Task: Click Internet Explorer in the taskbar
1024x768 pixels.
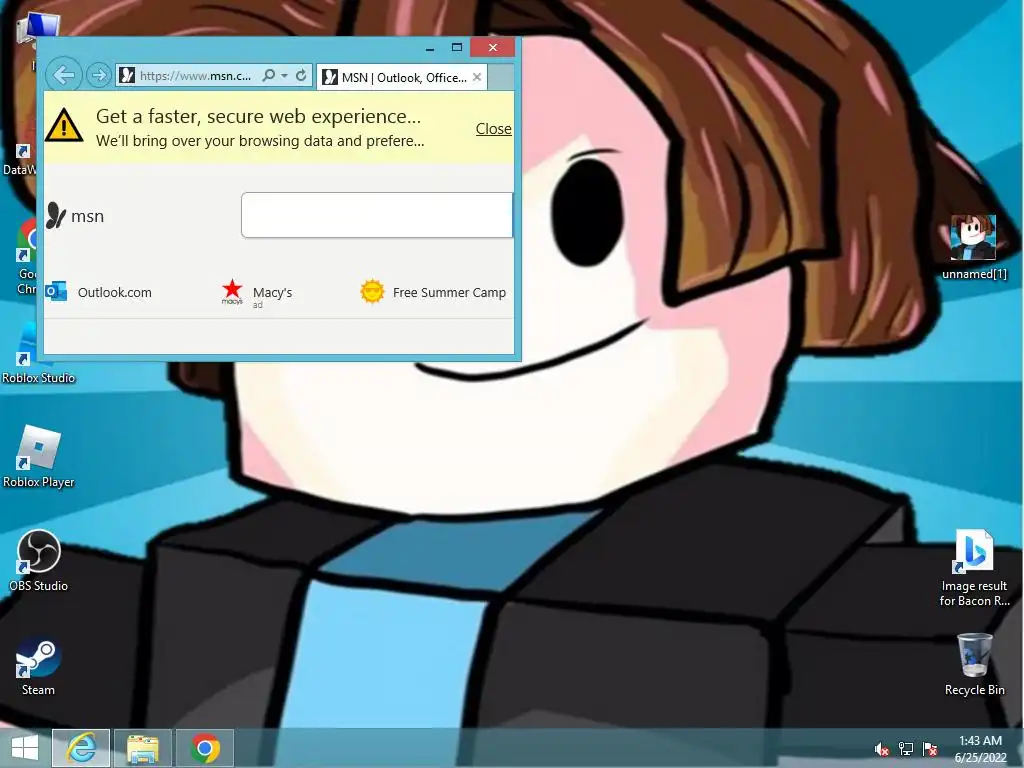Action: [81, 748]
